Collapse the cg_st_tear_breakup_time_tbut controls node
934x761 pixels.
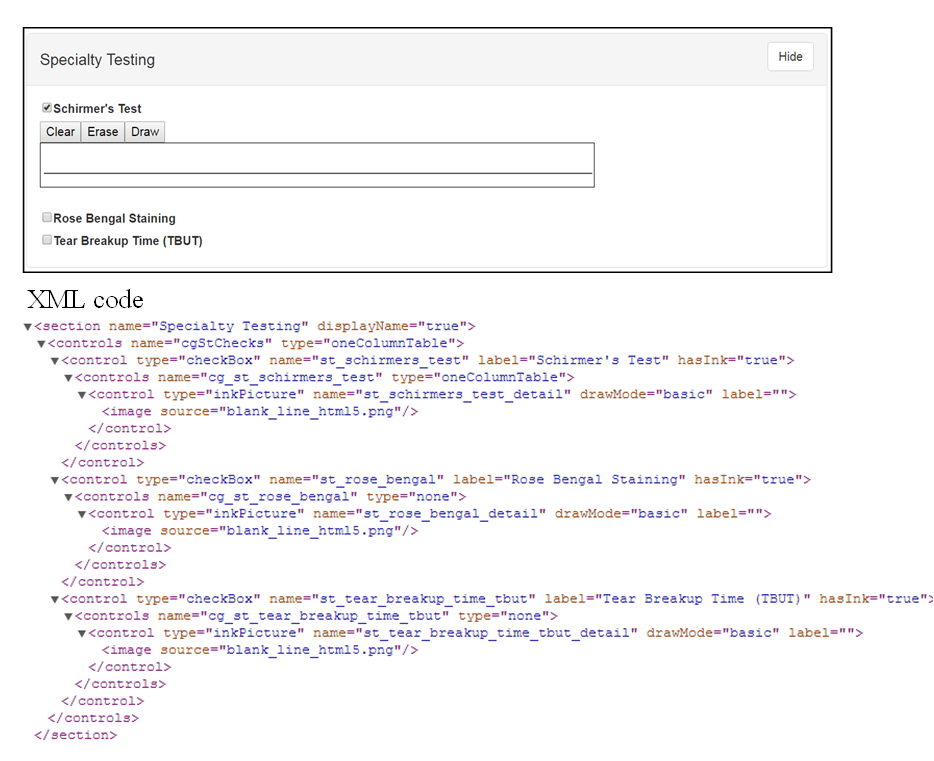(x=69, y=616)
